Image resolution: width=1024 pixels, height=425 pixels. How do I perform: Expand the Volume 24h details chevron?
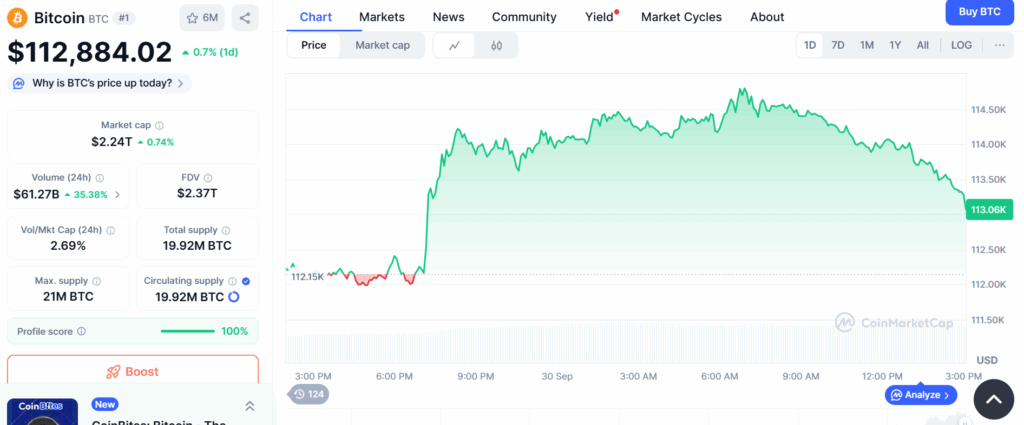pos(117,194)
